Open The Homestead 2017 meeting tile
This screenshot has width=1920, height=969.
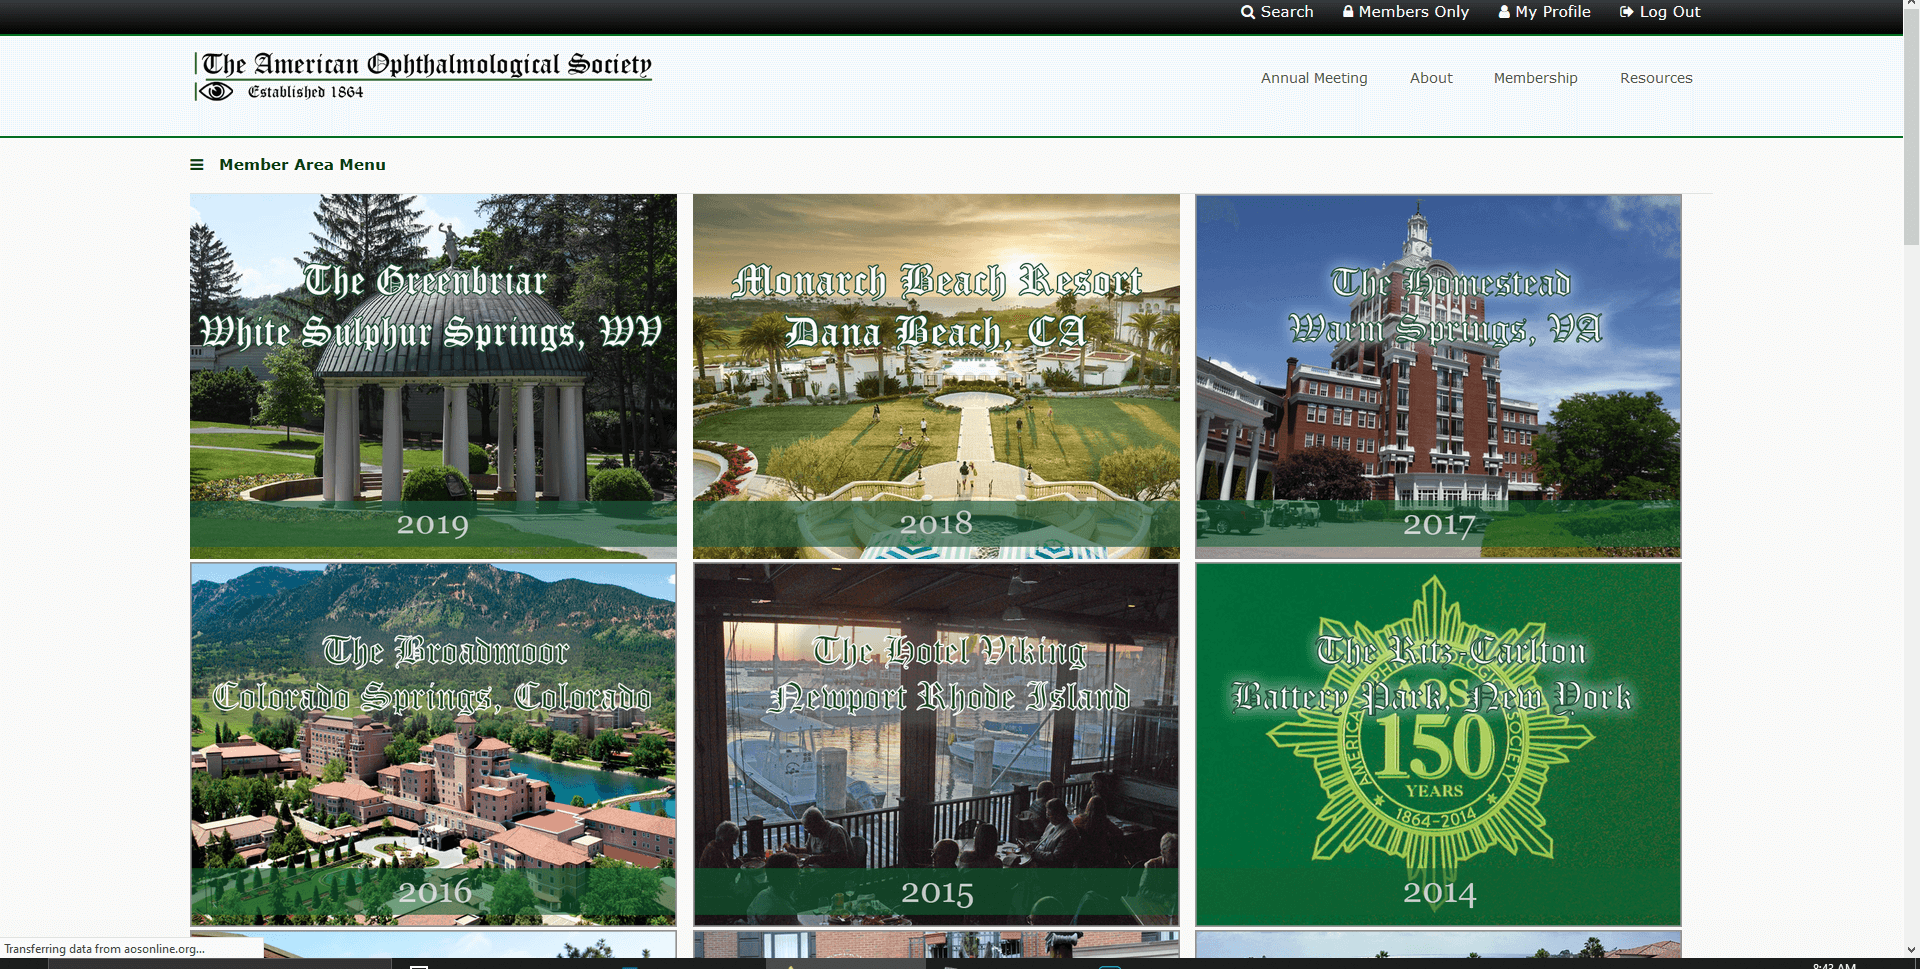tap(1438, 376)
